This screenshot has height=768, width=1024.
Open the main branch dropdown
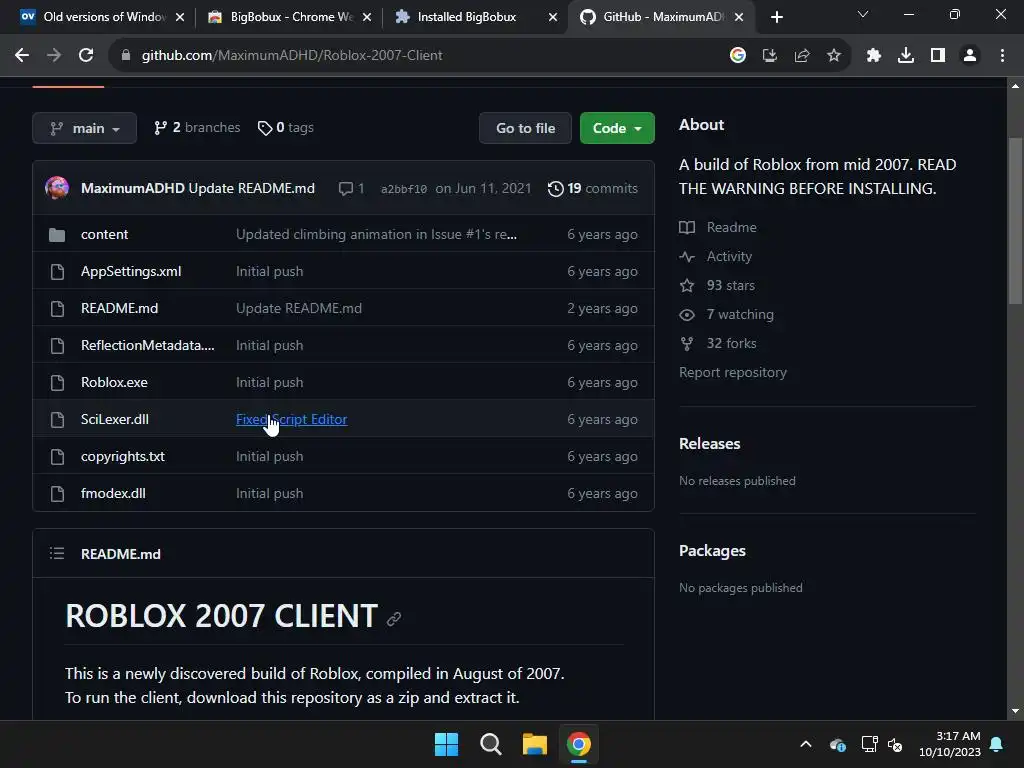(84, 128)
